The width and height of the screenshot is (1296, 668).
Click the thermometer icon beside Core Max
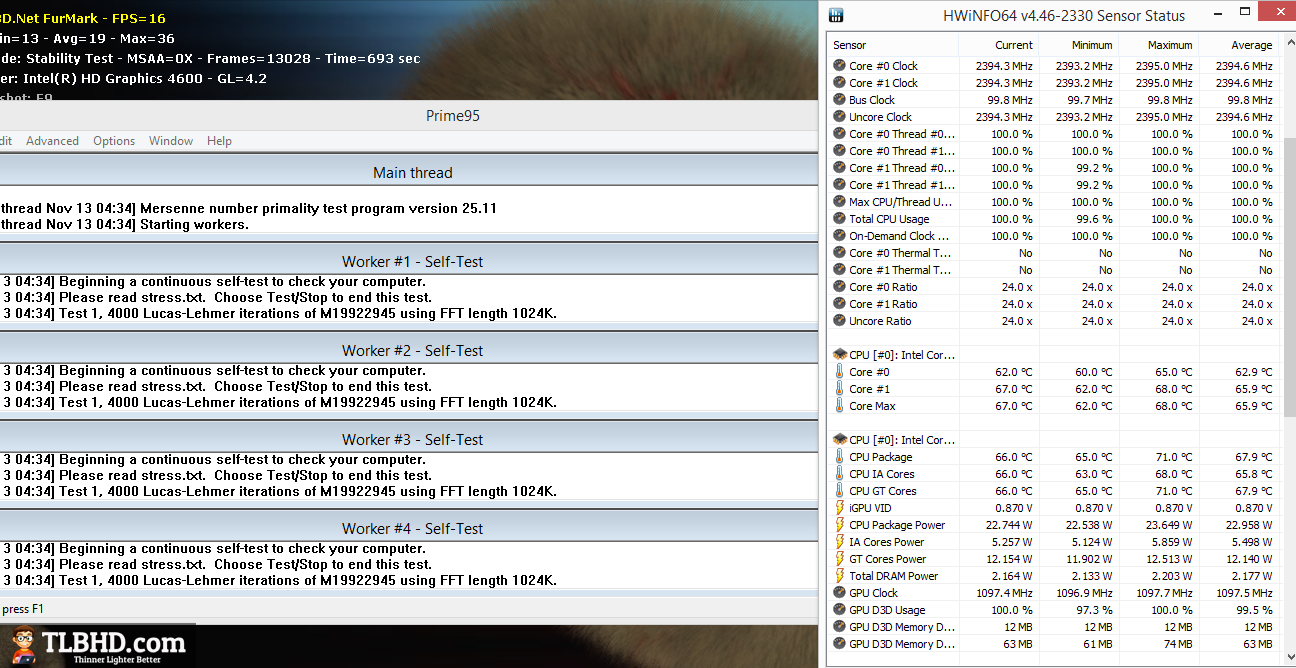[839, 406]
